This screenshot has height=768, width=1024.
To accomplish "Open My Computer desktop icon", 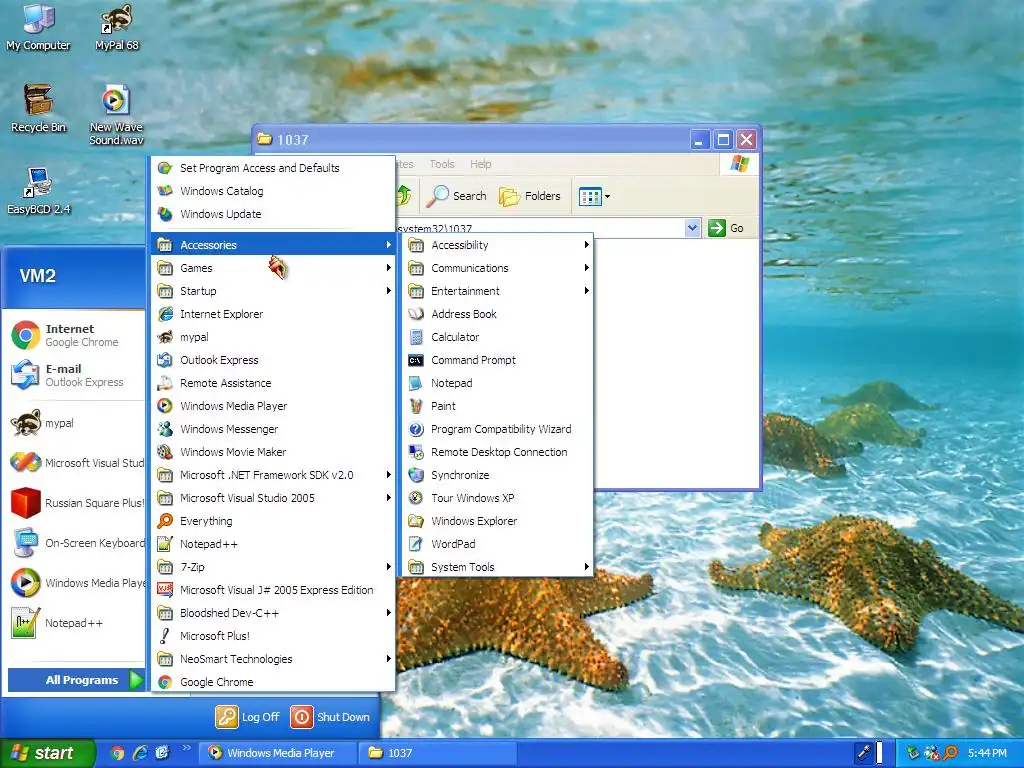I will click(38, 27).
